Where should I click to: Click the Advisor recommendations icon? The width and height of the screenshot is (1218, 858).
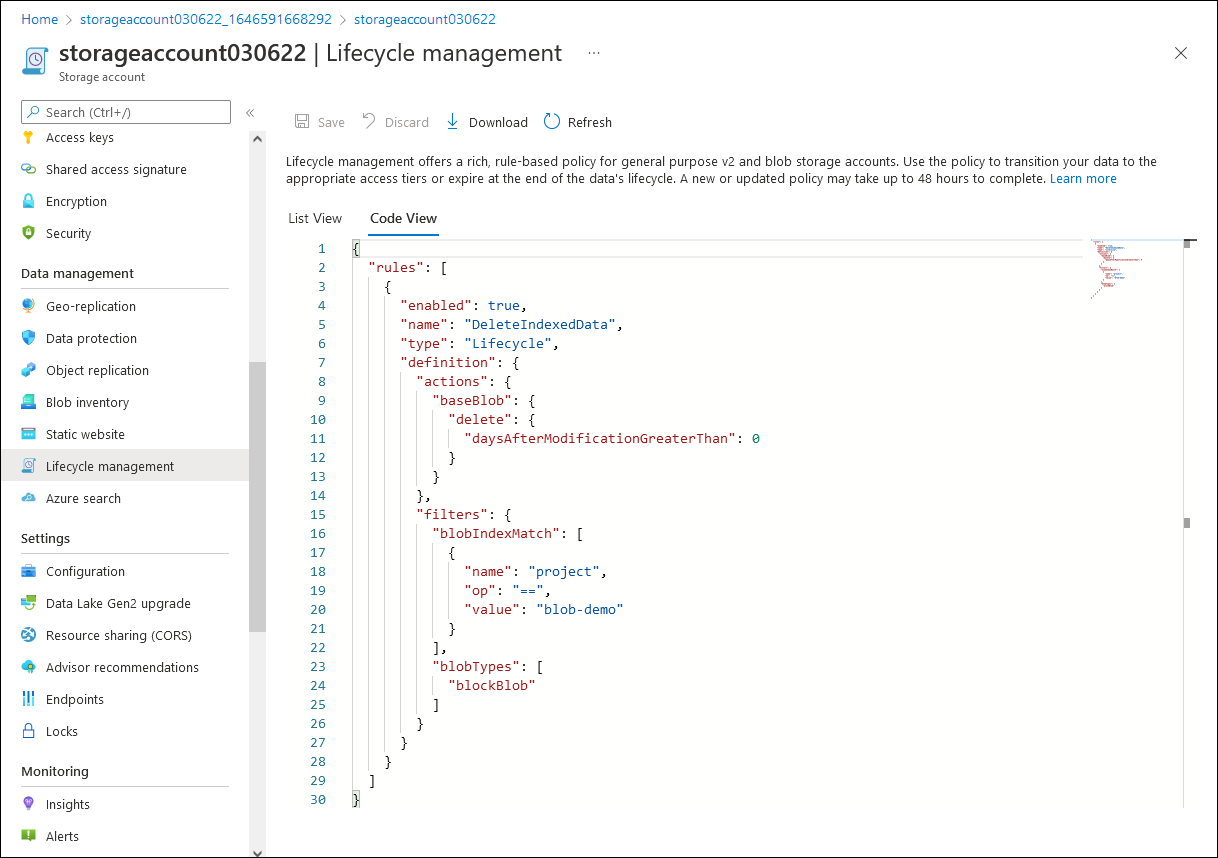tap(28, 668)
